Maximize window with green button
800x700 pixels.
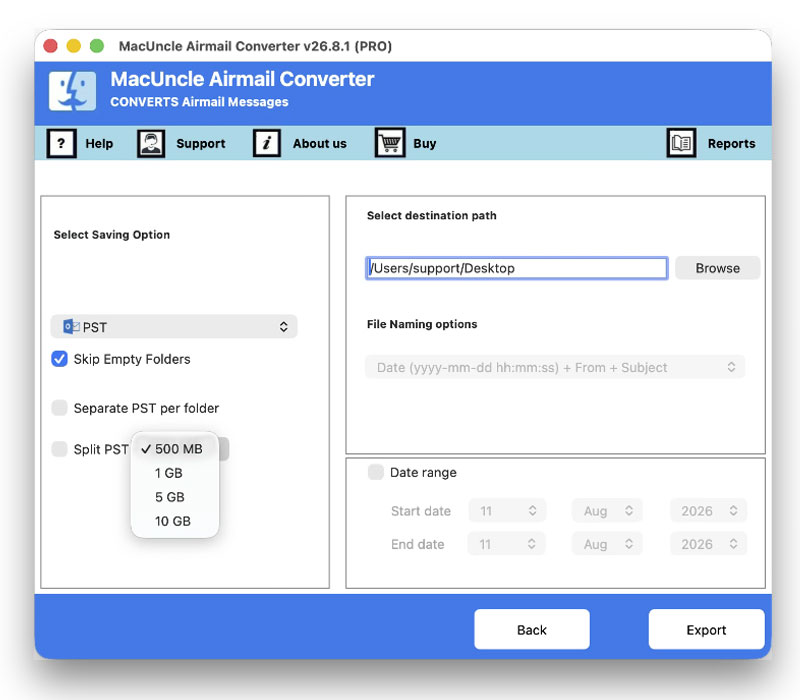pos(97,46)
